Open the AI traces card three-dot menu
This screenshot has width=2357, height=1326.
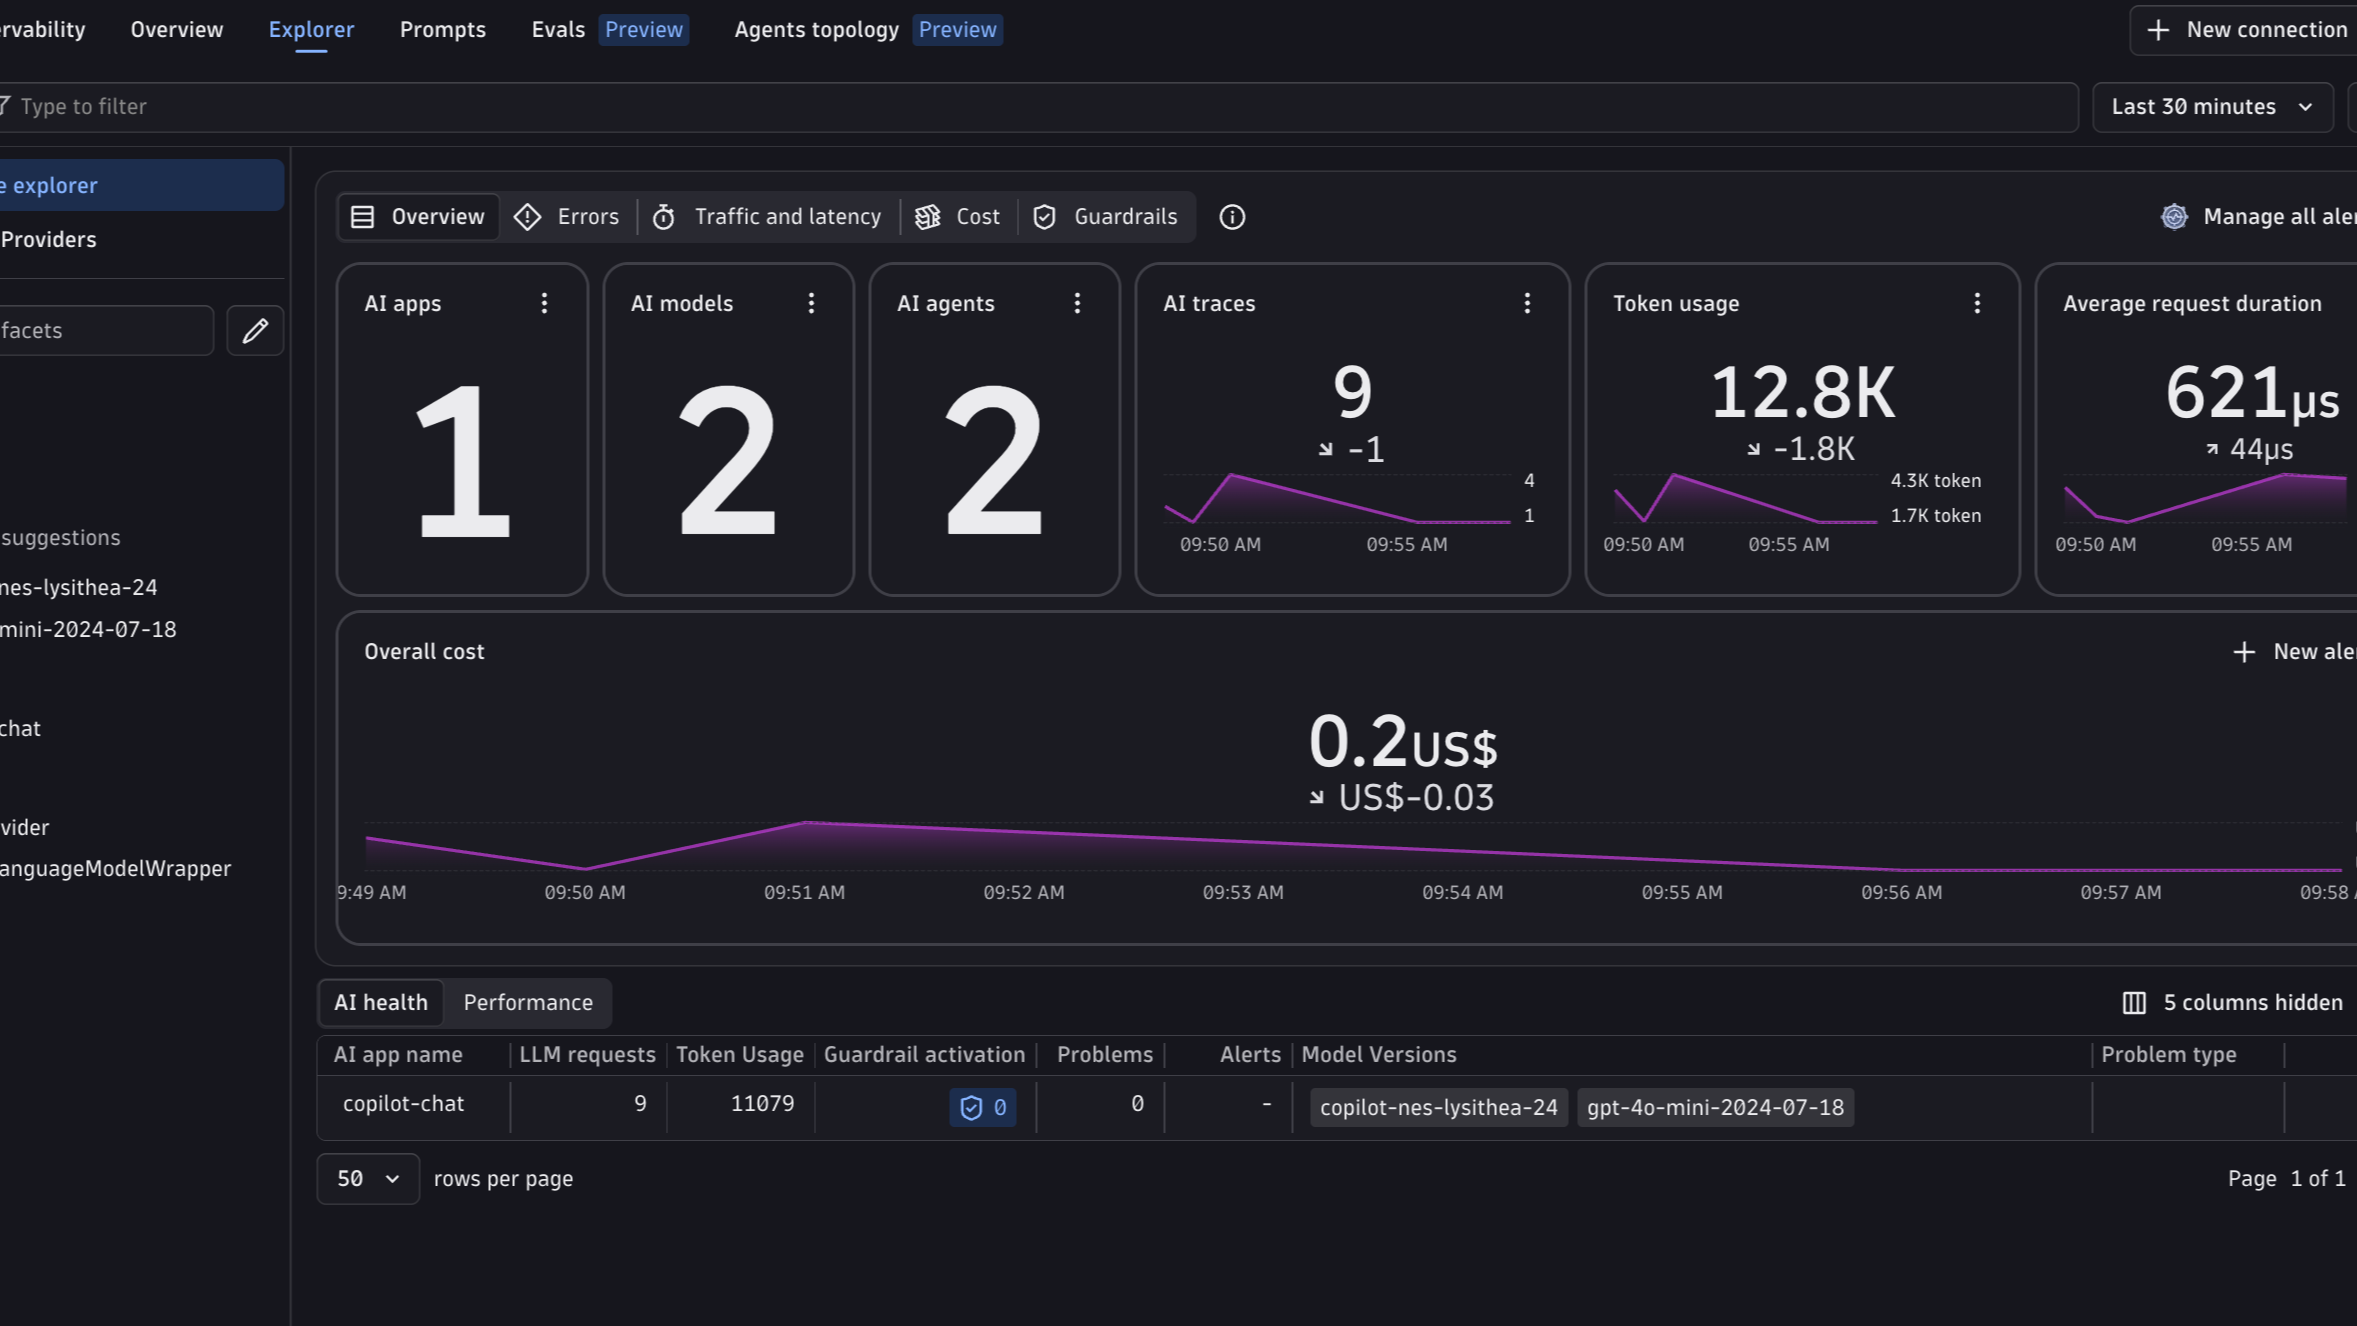click(x=1527, y=303)
